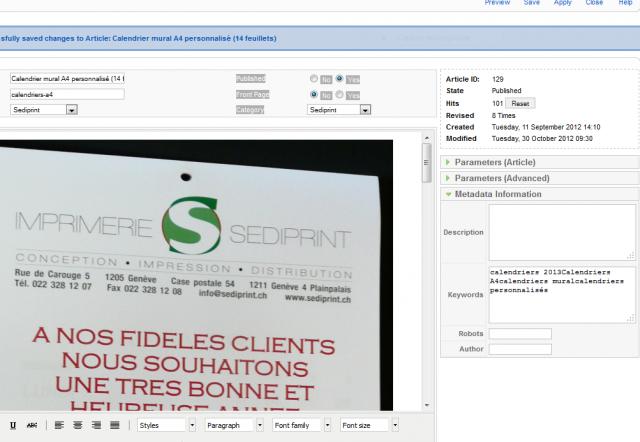Open the Category dropdown showing Sediprint
The height and width of the screenshot is (442, 640).
tap(339, 110)
